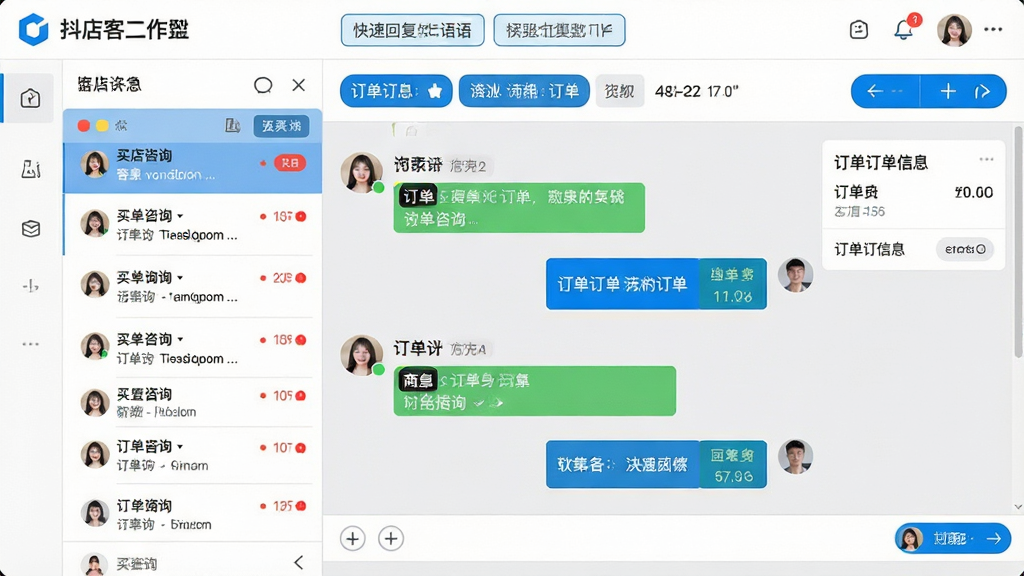Open notifications bell icon
The height and width of the screenshot is (576, 1024).
coord(904,29)
